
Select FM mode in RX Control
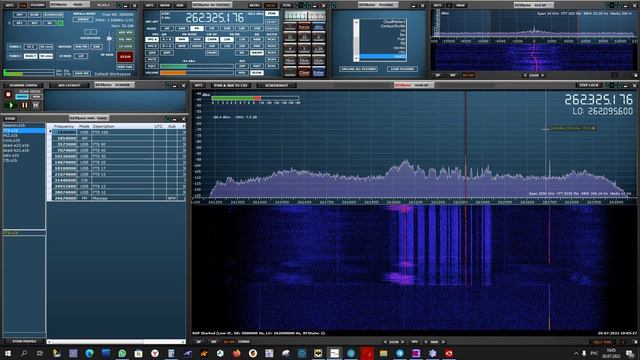(197, 29)
